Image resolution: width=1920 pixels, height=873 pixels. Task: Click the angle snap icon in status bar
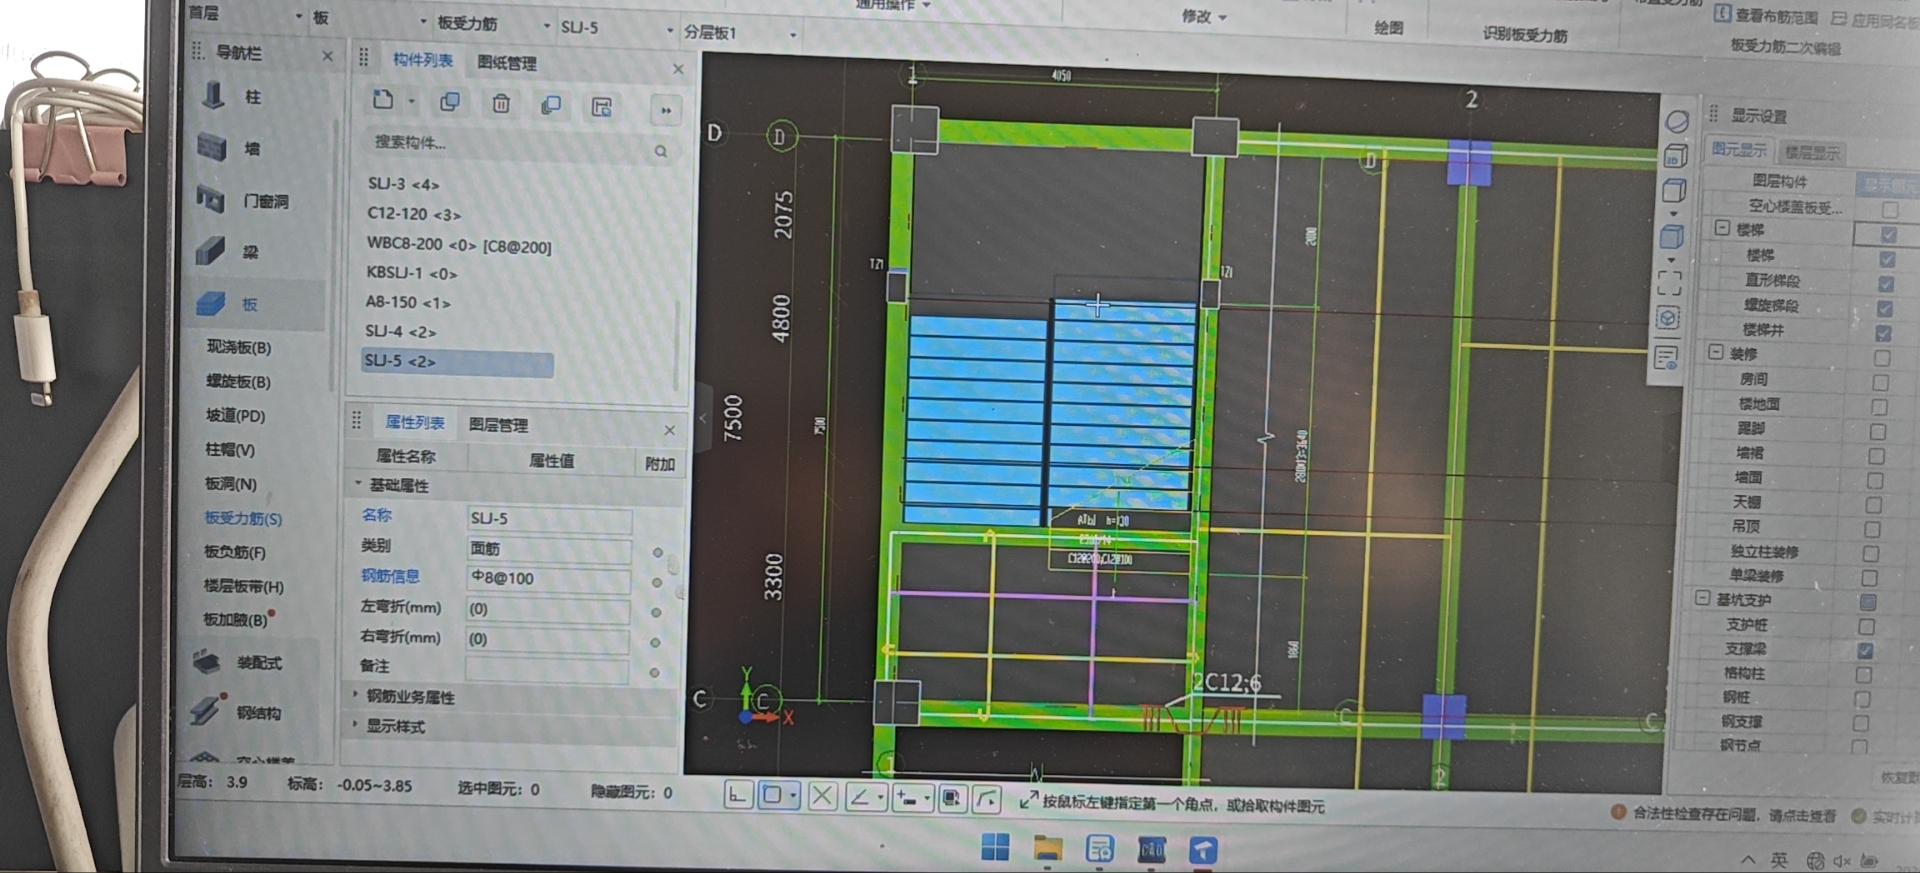(x=859, y=797)
